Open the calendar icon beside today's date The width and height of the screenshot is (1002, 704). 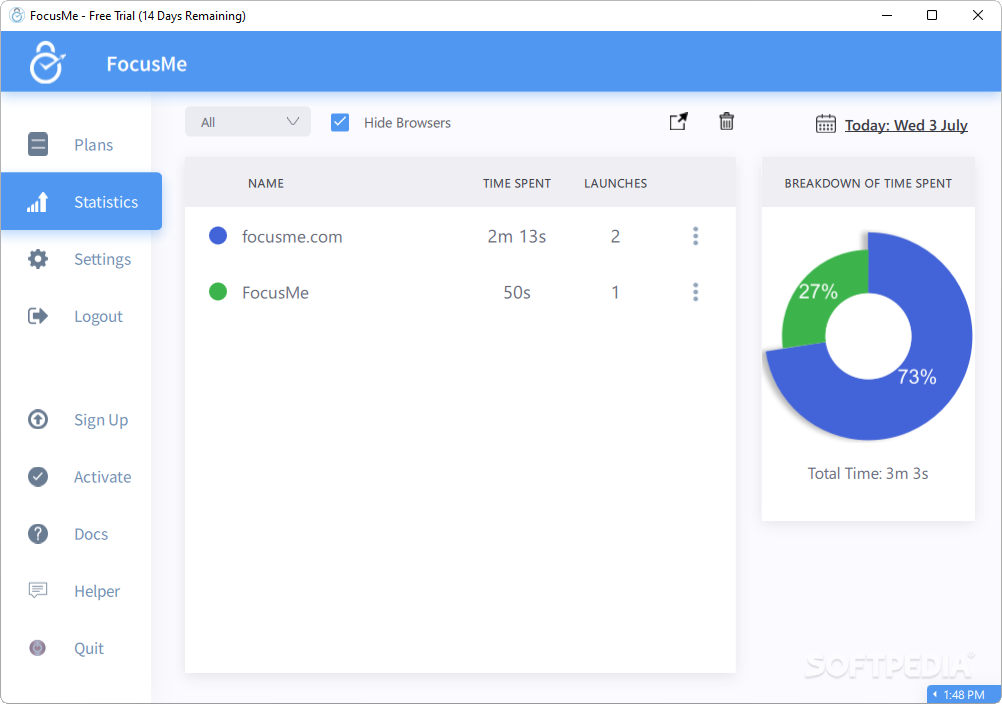(x=826, y=124)
